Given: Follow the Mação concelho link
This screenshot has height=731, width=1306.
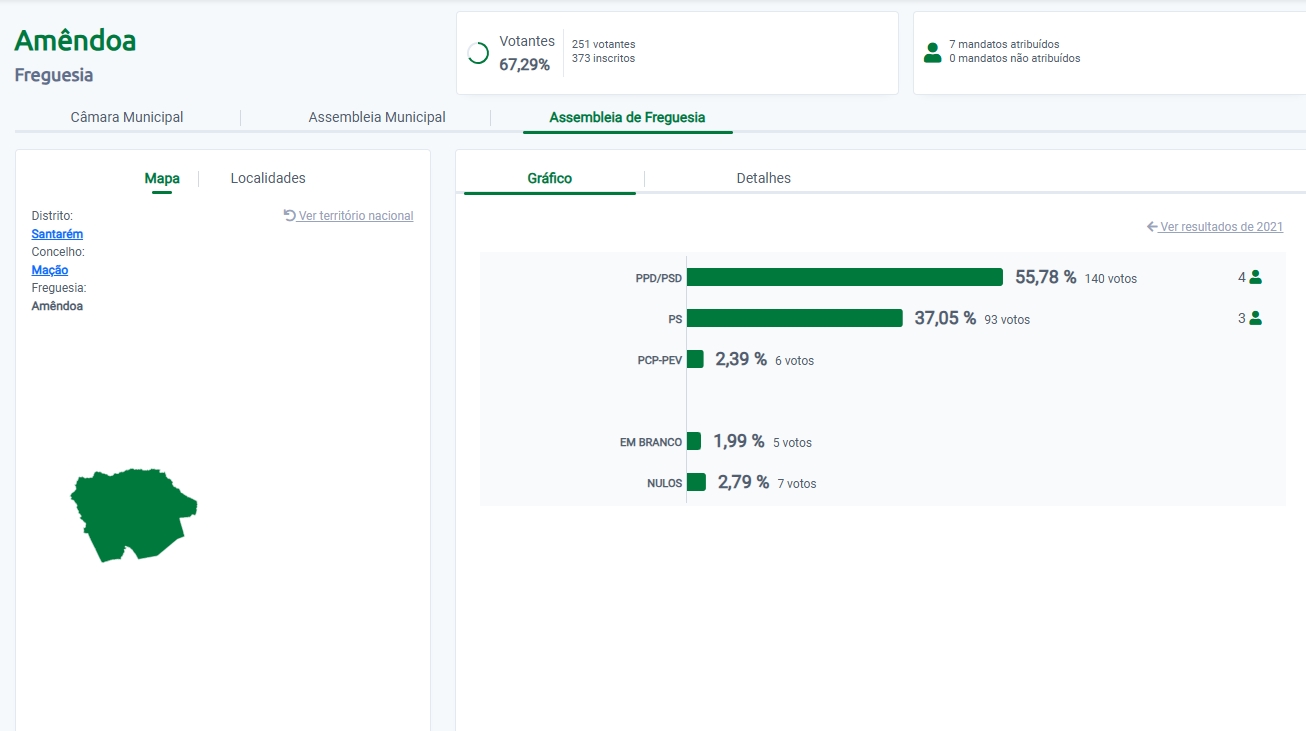Looking at the screenshot, I should point(50,270).
